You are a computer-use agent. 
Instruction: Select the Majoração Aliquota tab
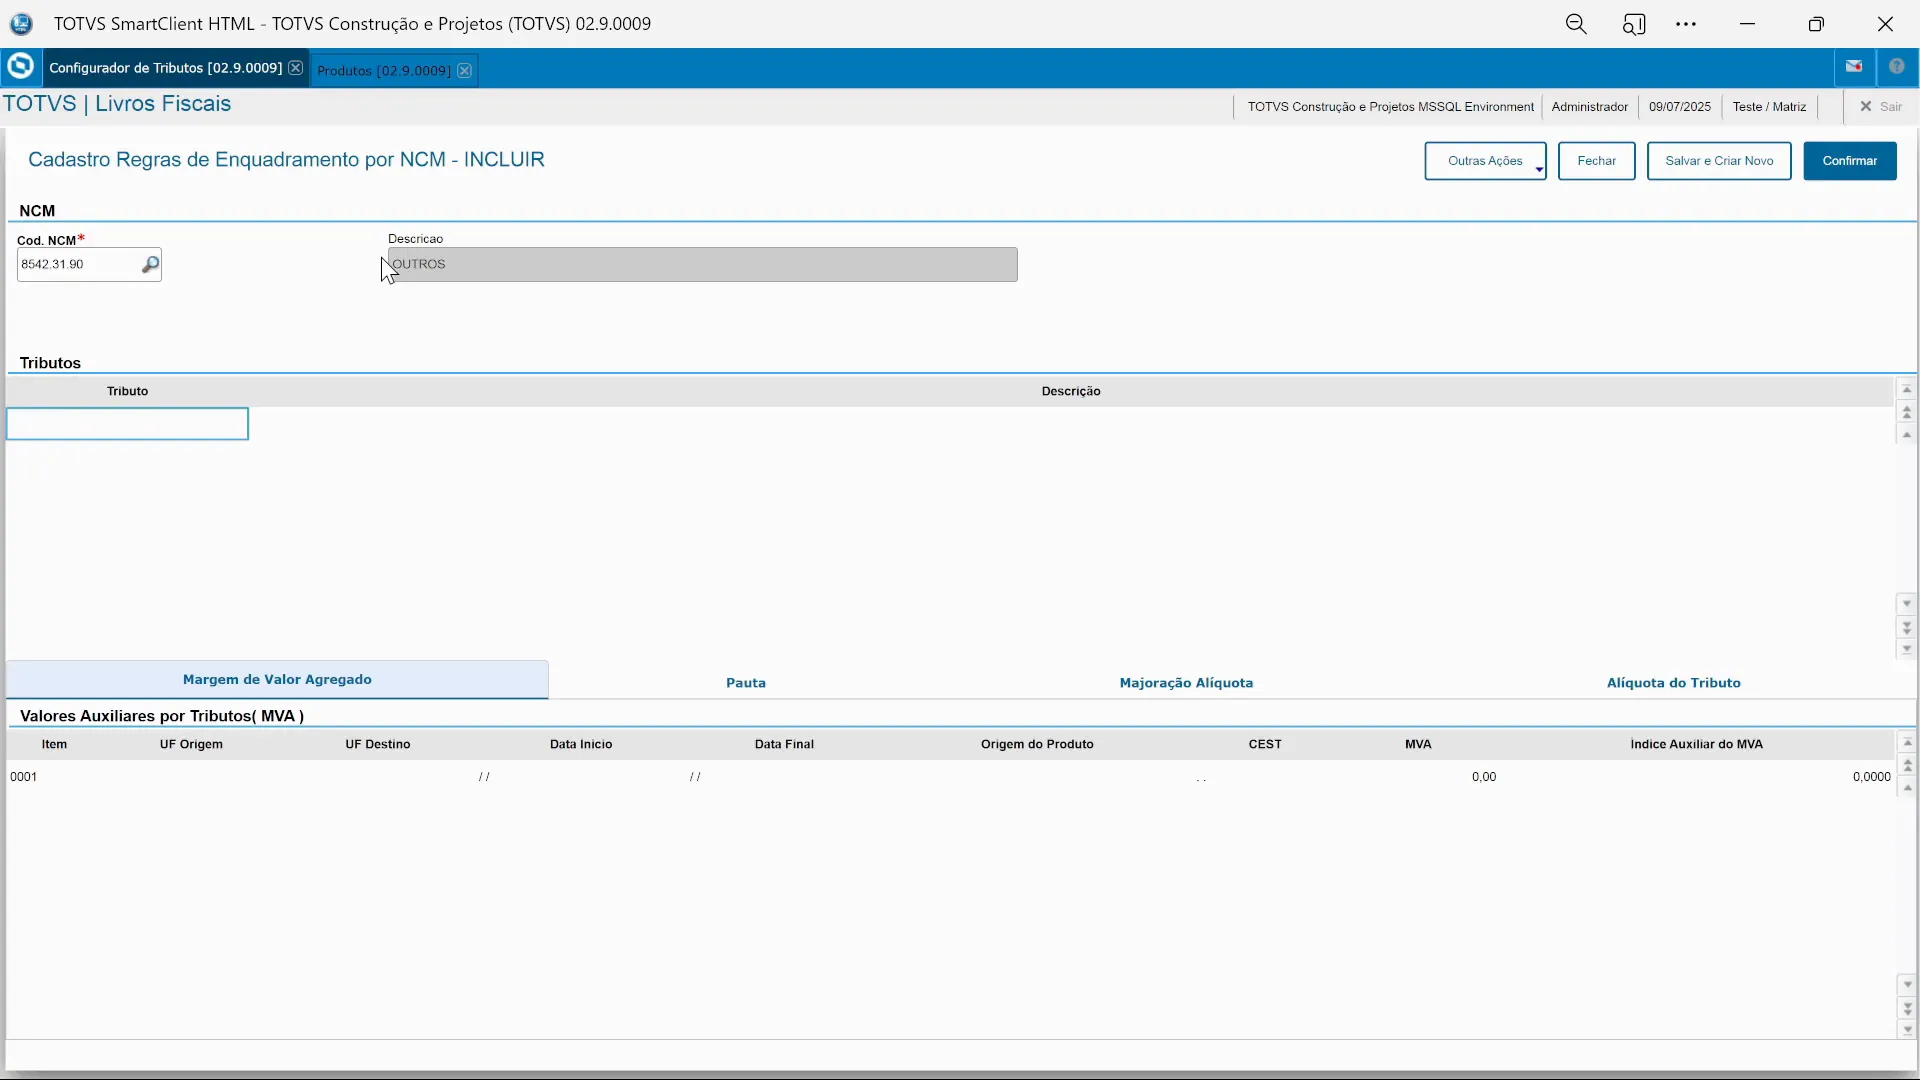[1187, 682]
